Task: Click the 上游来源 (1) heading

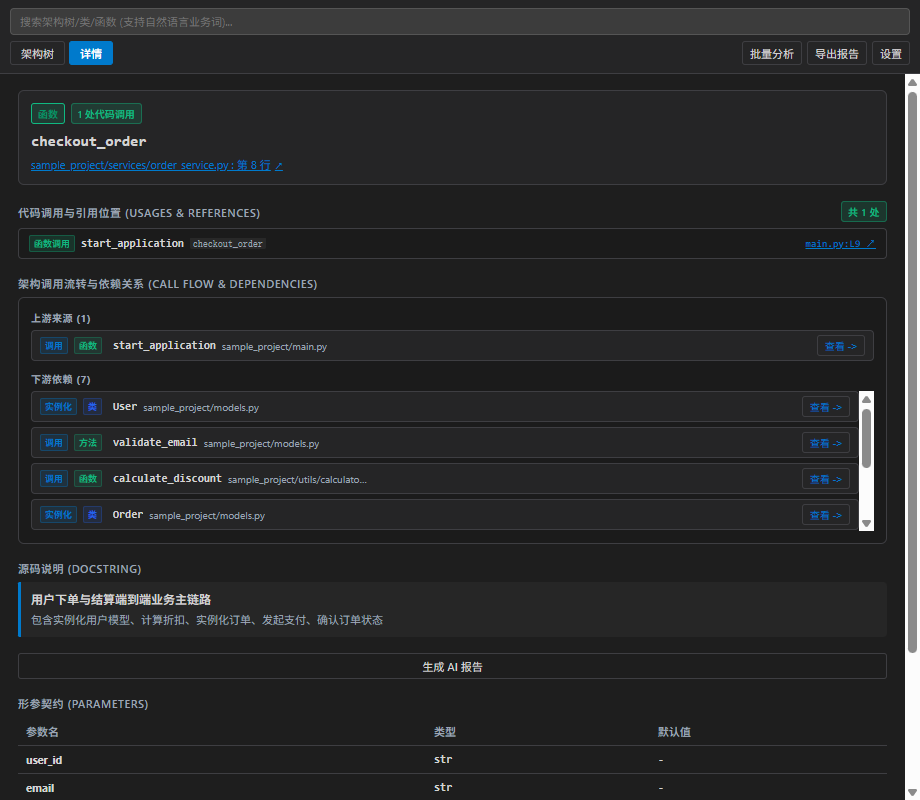Action: point(60,318)
